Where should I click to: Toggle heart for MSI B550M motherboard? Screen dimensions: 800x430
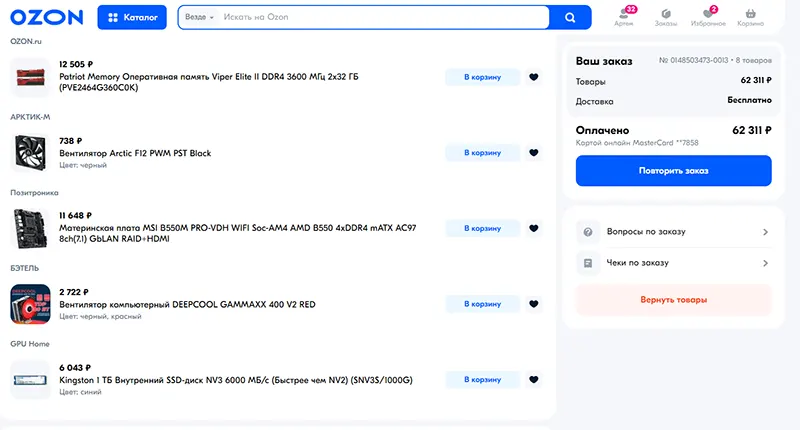pos(534,228)
